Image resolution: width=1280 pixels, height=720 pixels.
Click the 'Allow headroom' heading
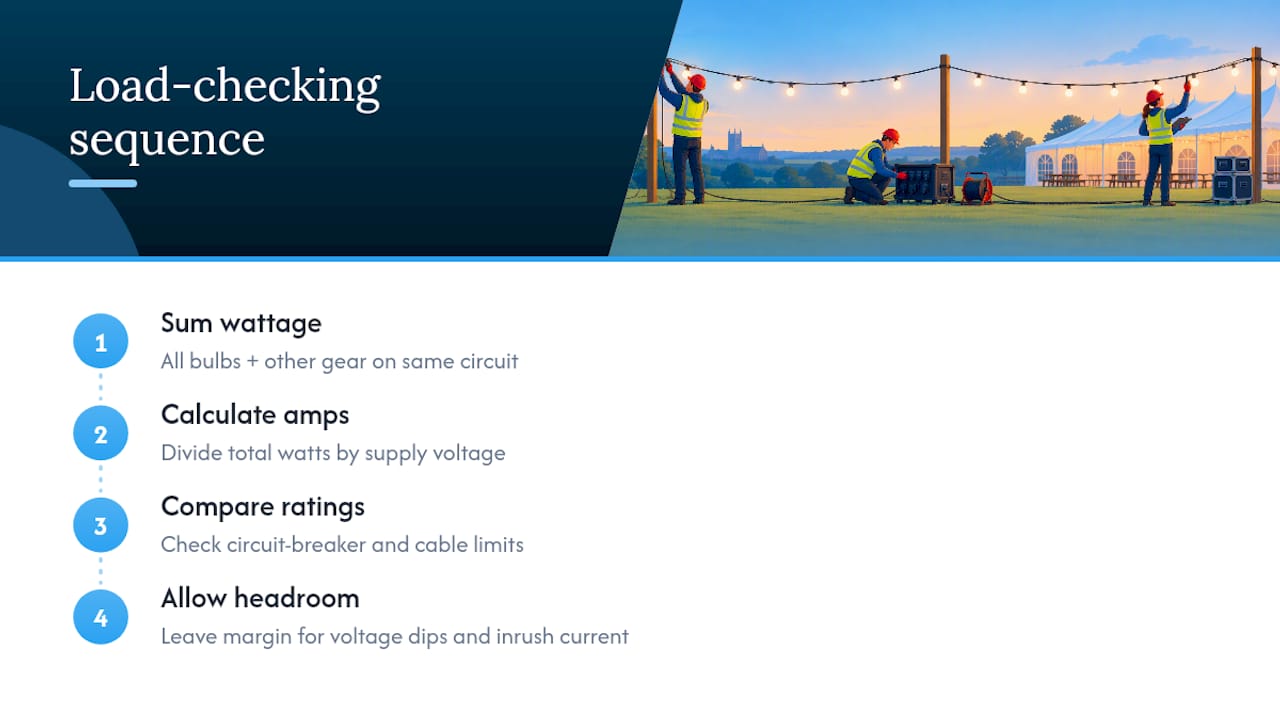260,599
